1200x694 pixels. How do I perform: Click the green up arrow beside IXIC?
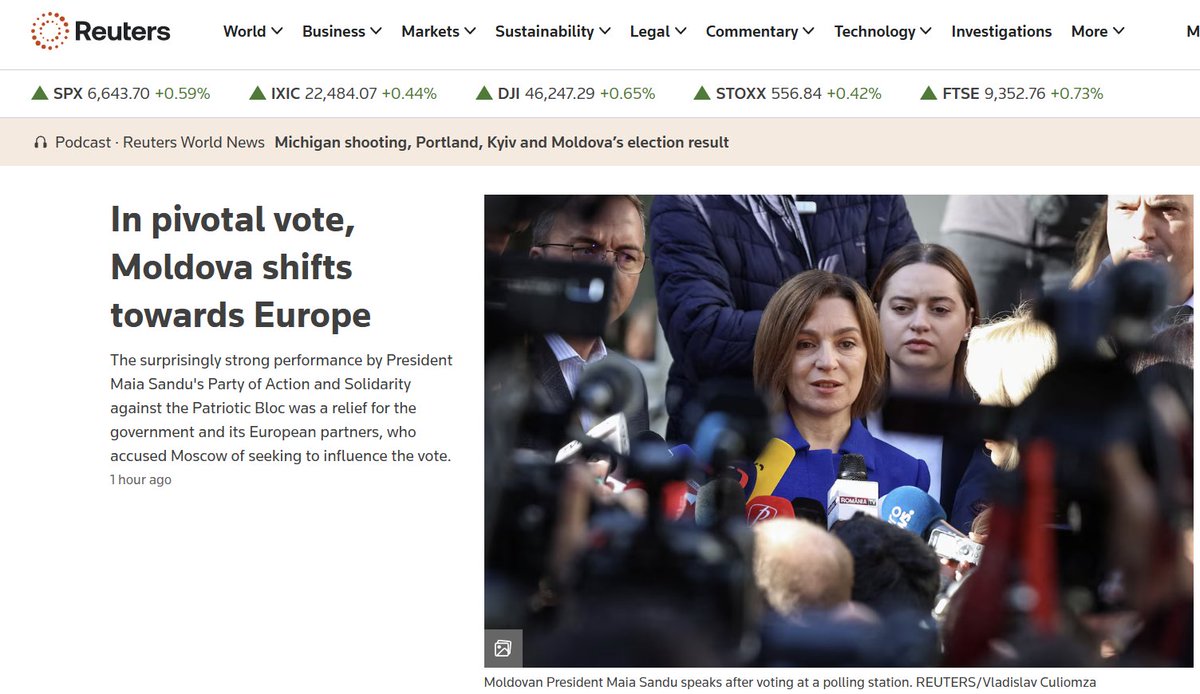(x=255, y=92)
